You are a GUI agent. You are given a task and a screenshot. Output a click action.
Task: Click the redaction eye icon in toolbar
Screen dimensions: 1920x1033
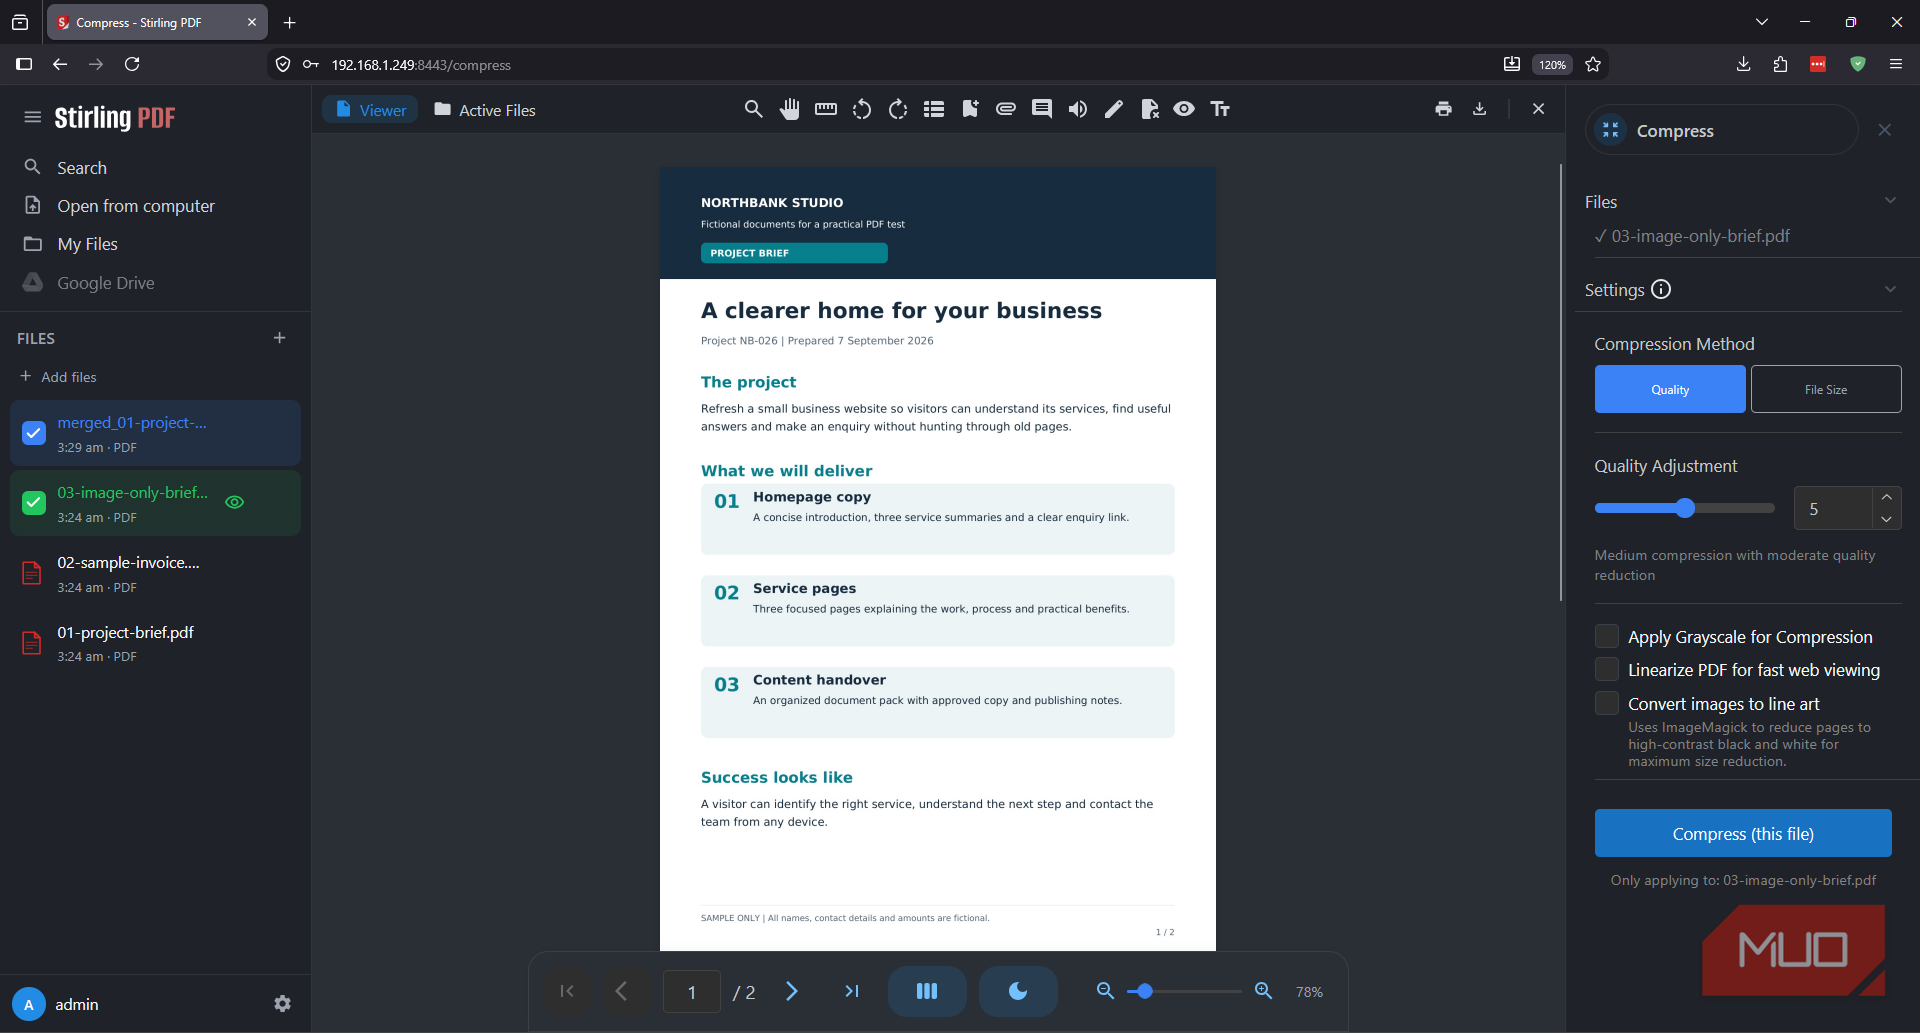tap(1184, 109)
